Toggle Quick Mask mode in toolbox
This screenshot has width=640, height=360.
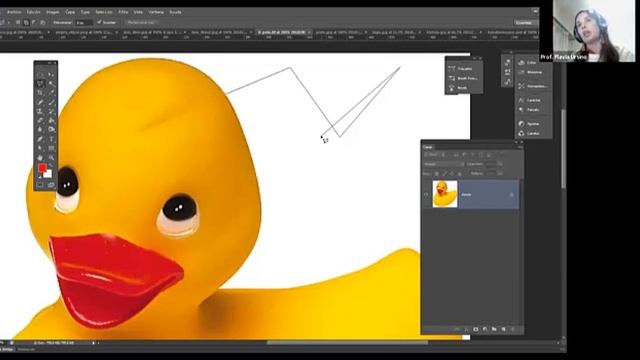point(40,185)
